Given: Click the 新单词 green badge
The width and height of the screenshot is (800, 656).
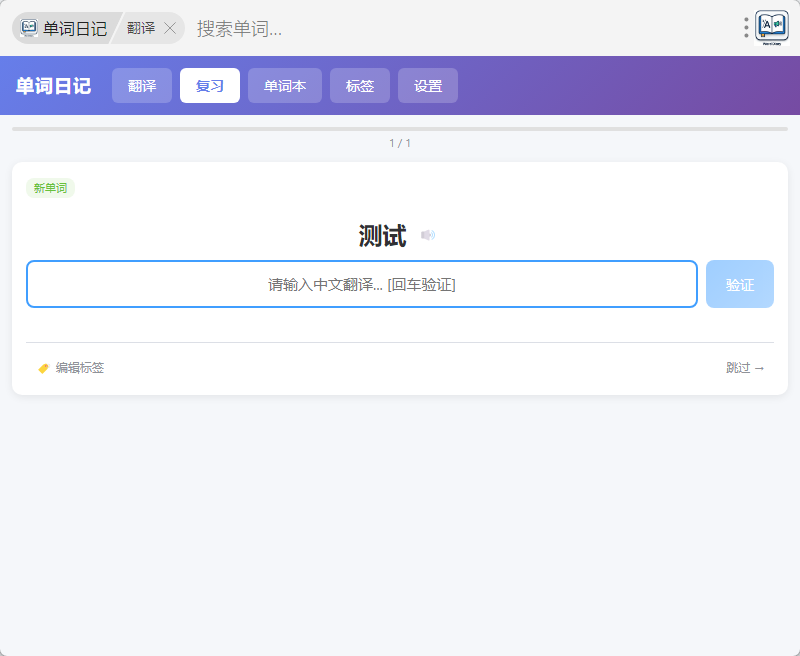Looking at the screenshot, I should [x=50, y=188].
